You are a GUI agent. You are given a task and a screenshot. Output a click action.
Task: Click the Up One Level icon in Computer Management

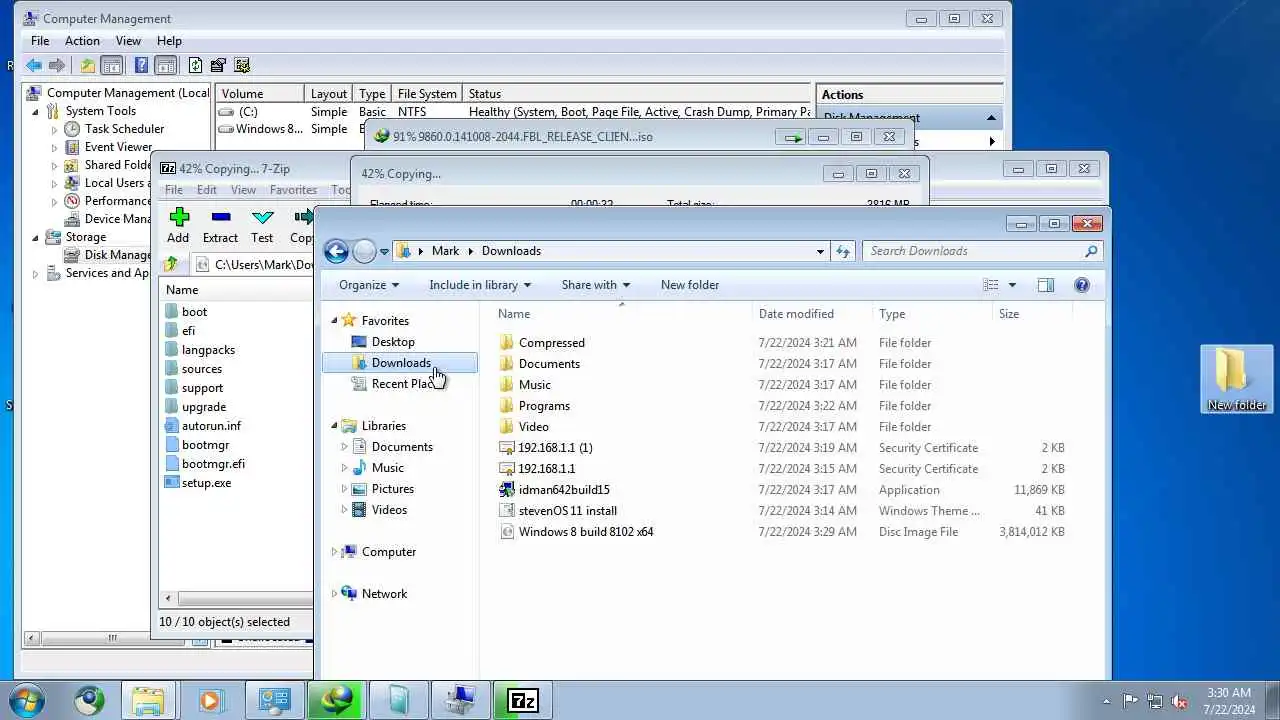88,65
